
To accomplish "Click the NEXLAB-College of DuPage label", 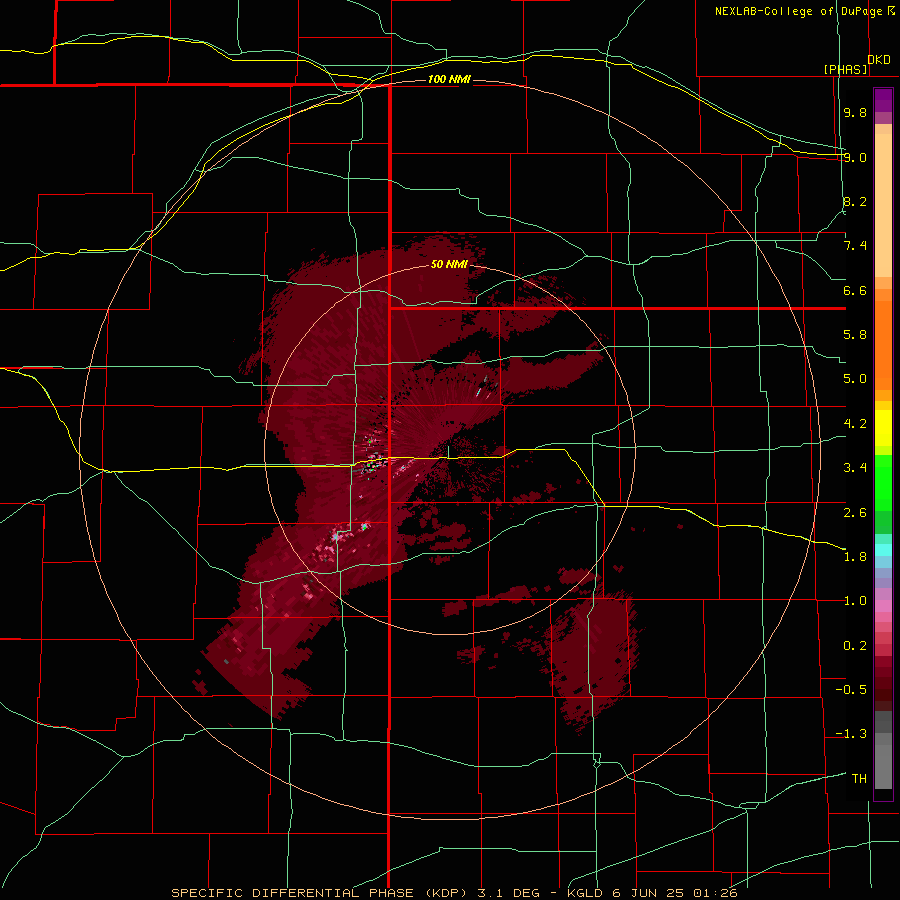I will pyautogui.click(x=799, y=11).
